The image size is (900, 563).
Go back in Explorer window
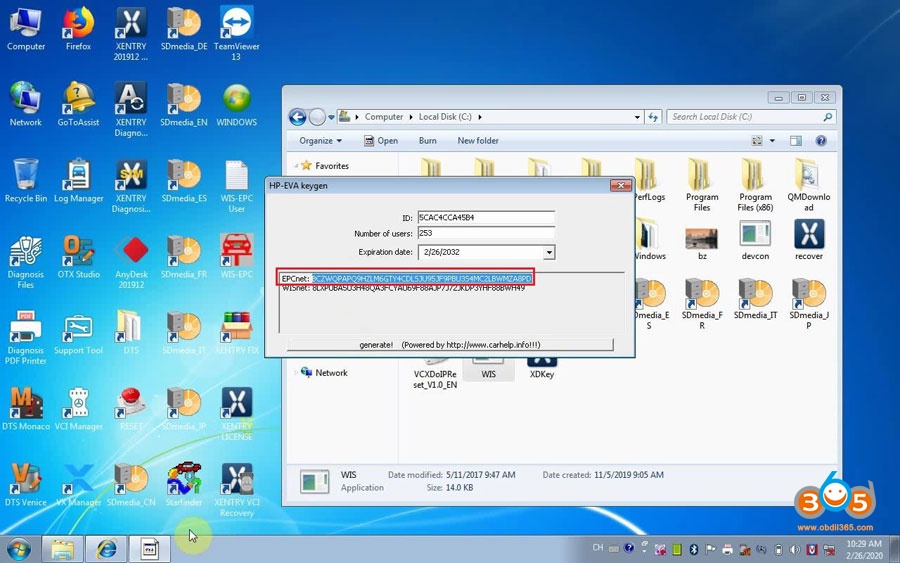click(297, 117)
